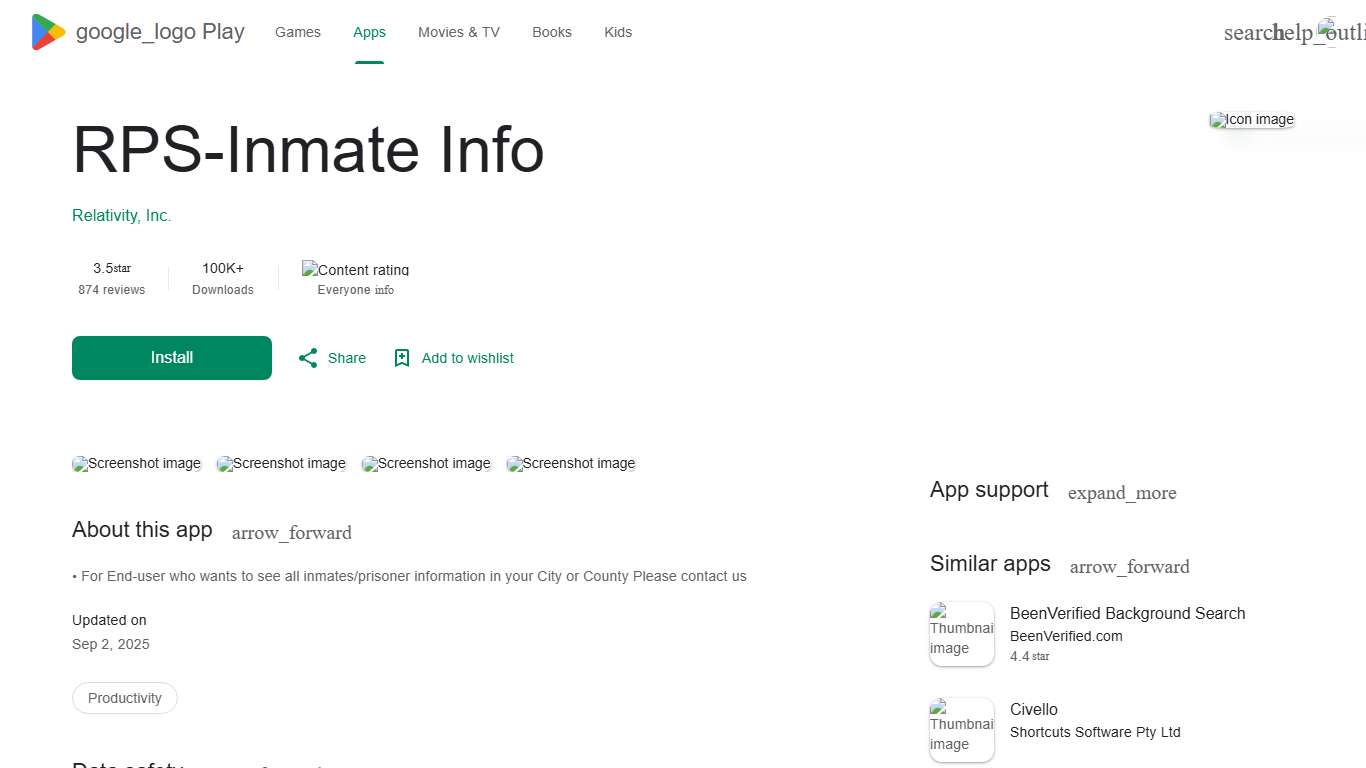Open BeenVerified Background Search thumbnail
The width and height of the screenshot is (1366, 768).
tap(961, 634)
